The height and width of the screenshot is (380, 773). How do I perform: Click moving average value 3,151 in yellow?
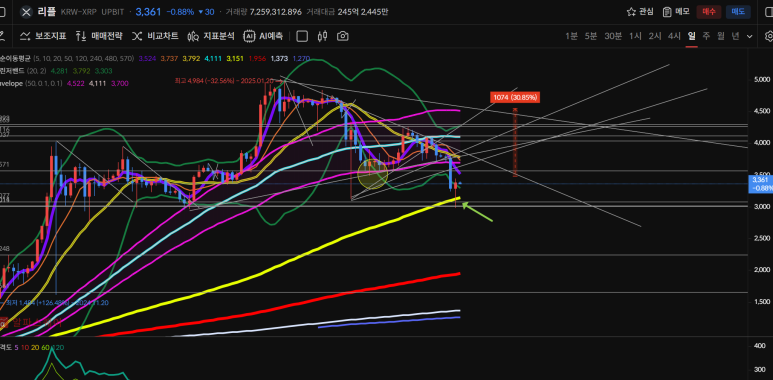click(235, 58)
